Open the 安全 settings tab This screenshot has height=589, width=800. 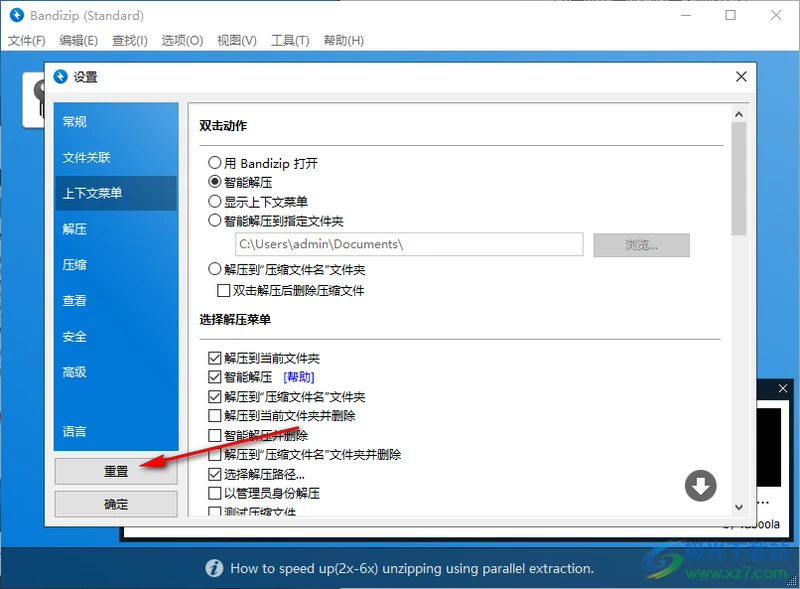point(116,336)
